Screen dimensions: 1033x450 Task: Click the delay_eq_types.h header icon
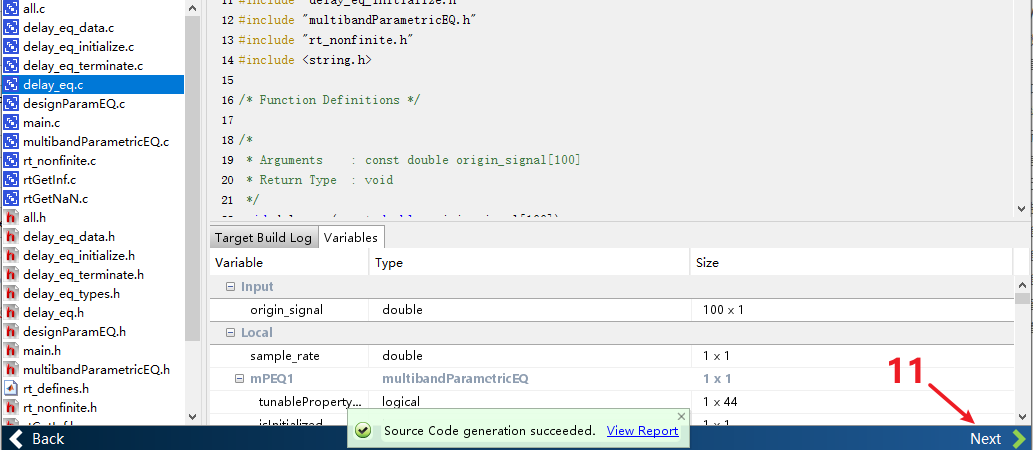[11, 293]
